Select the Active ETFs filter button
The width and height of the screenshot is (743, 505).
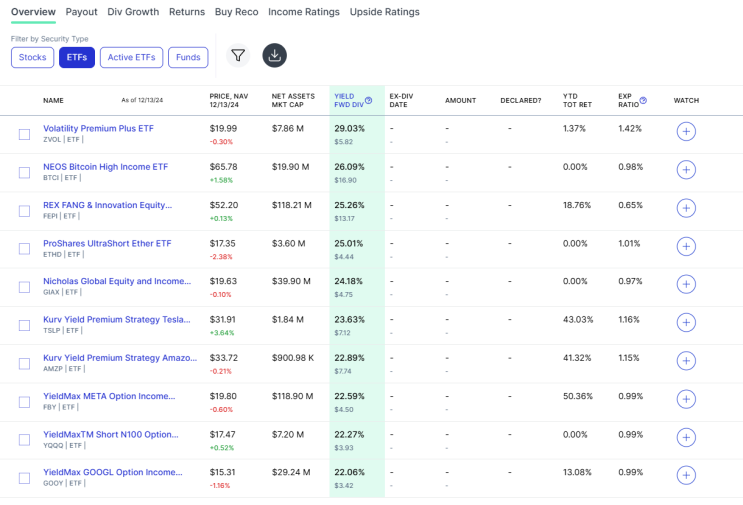pyautogui.click(x=131, y=57)
